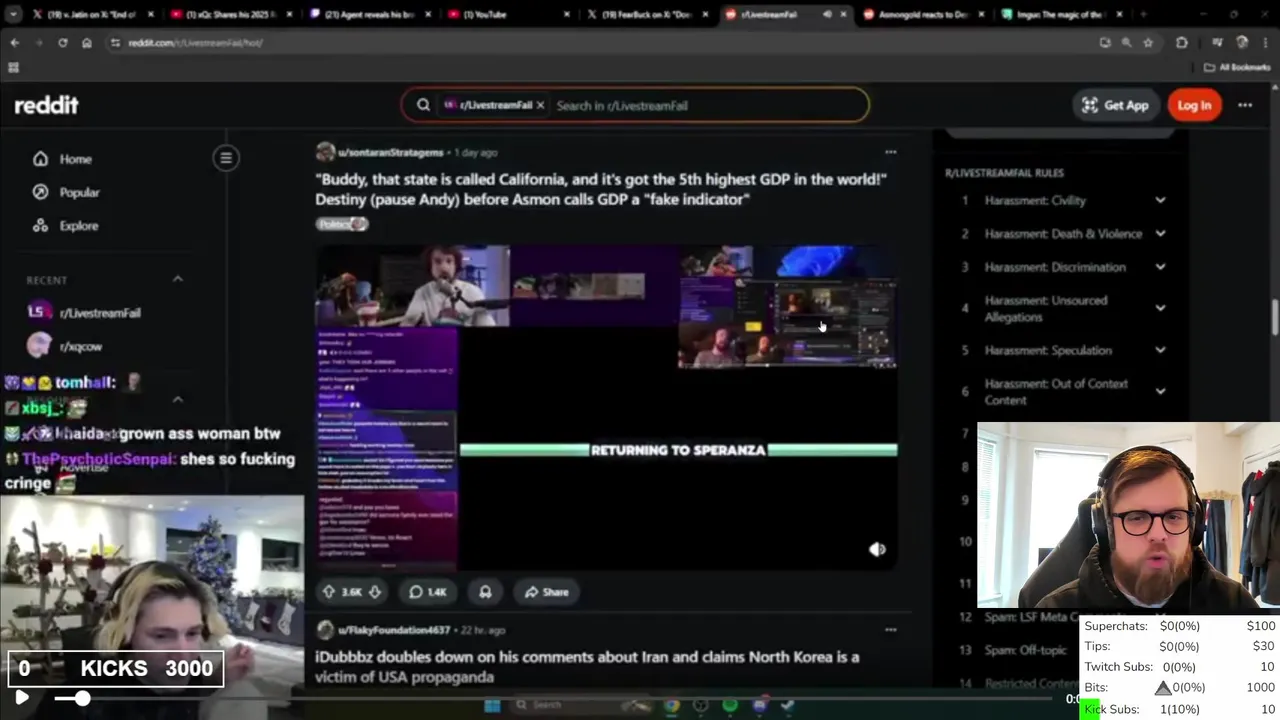Viewport: 1280px width, 720px height.
Task: Upvote the Destiny California GDP post
Action: tap(328, 592)
